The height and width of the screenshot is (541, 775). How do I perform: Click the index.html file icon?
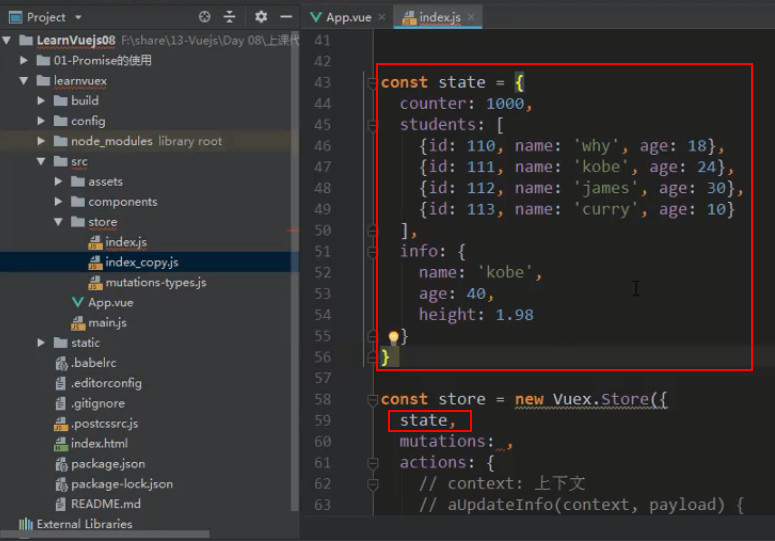(60, 444)
